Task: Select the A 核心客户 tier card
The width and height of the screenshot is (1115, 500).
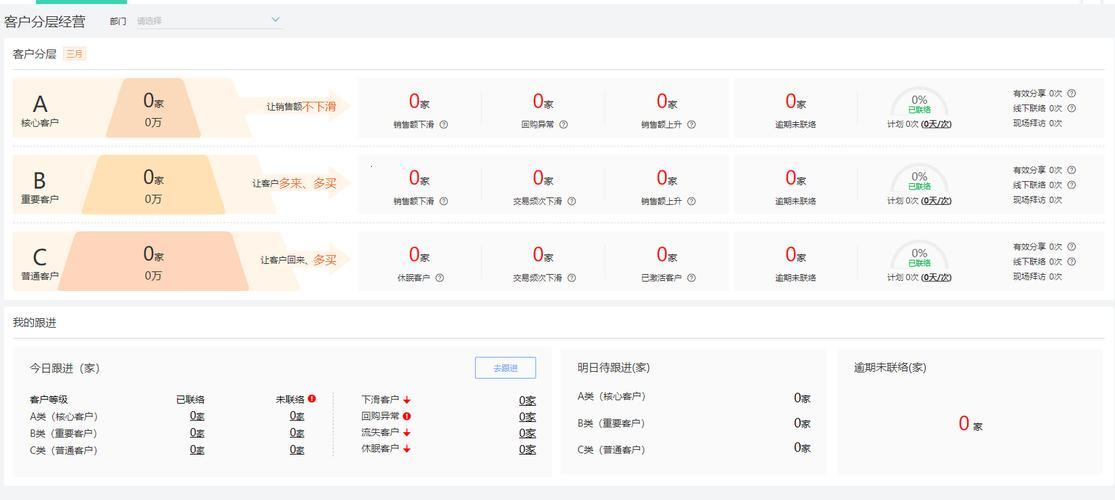Action: click(132, 108)
